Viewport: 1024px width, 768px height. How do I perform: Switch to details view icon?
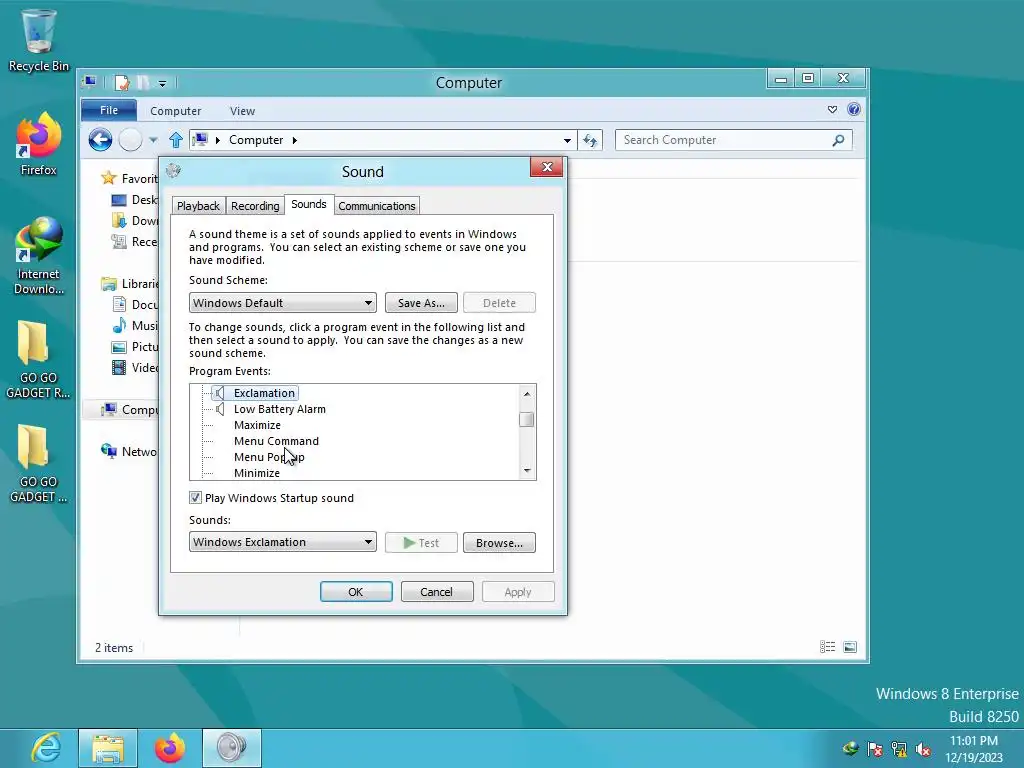coord(827,647)
